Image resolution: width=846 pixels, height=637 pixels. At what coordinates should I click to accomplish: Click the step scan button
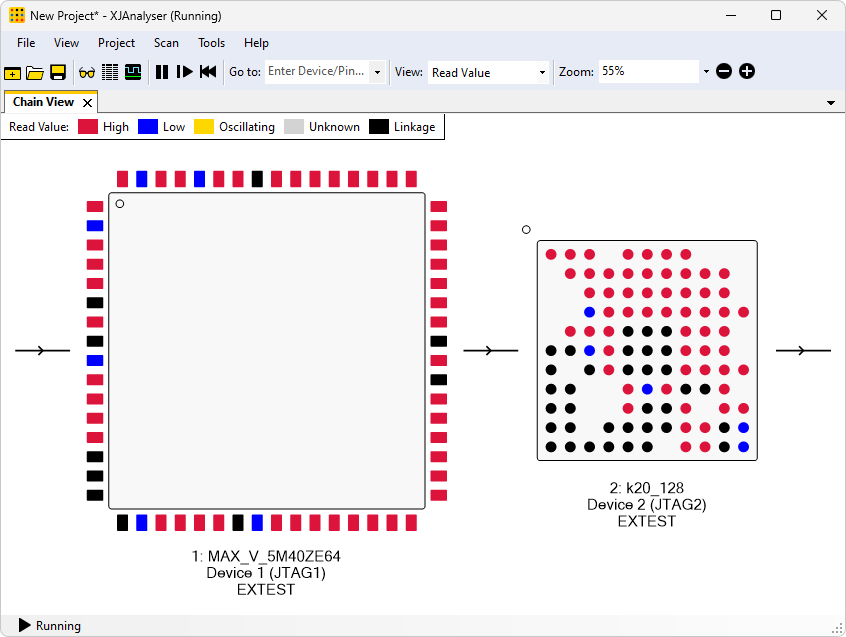pos(185,72)
